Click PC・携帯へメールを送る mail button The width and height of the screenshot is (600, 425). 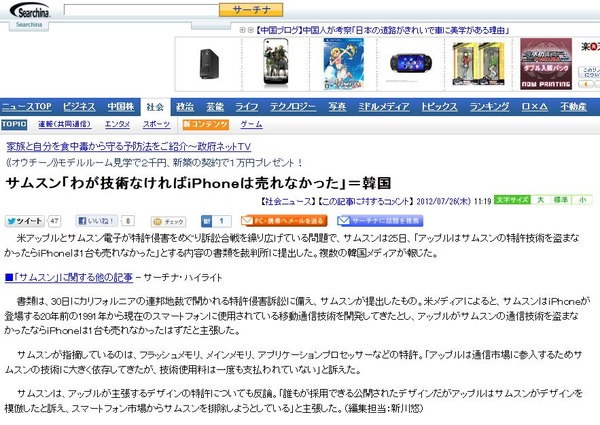284,221
